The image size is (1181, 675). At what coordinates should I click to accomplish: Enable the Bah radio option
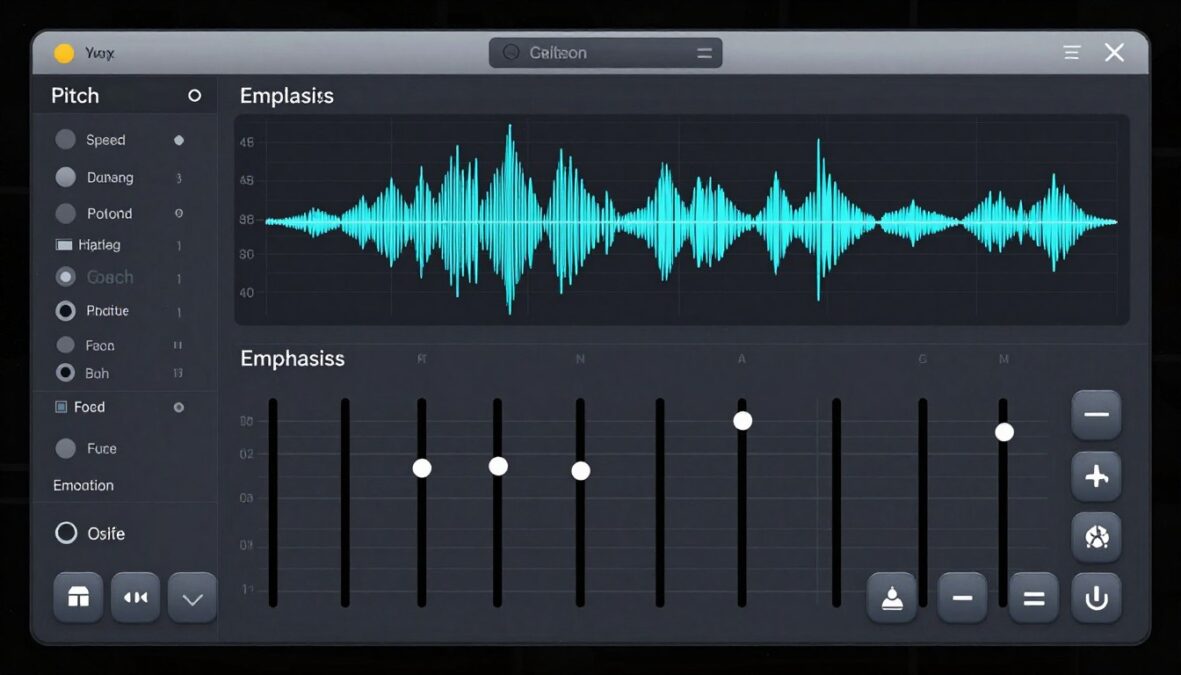(68, 373)
